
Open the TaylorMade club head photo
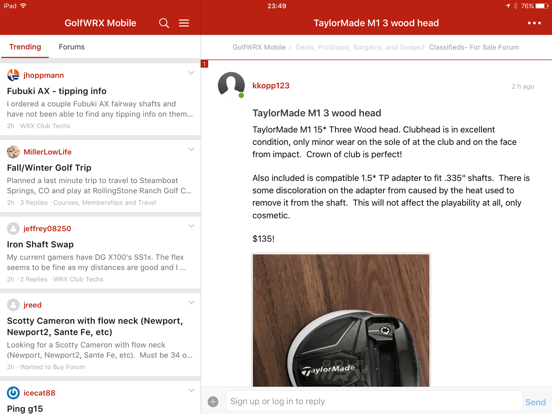click(341, 320)
